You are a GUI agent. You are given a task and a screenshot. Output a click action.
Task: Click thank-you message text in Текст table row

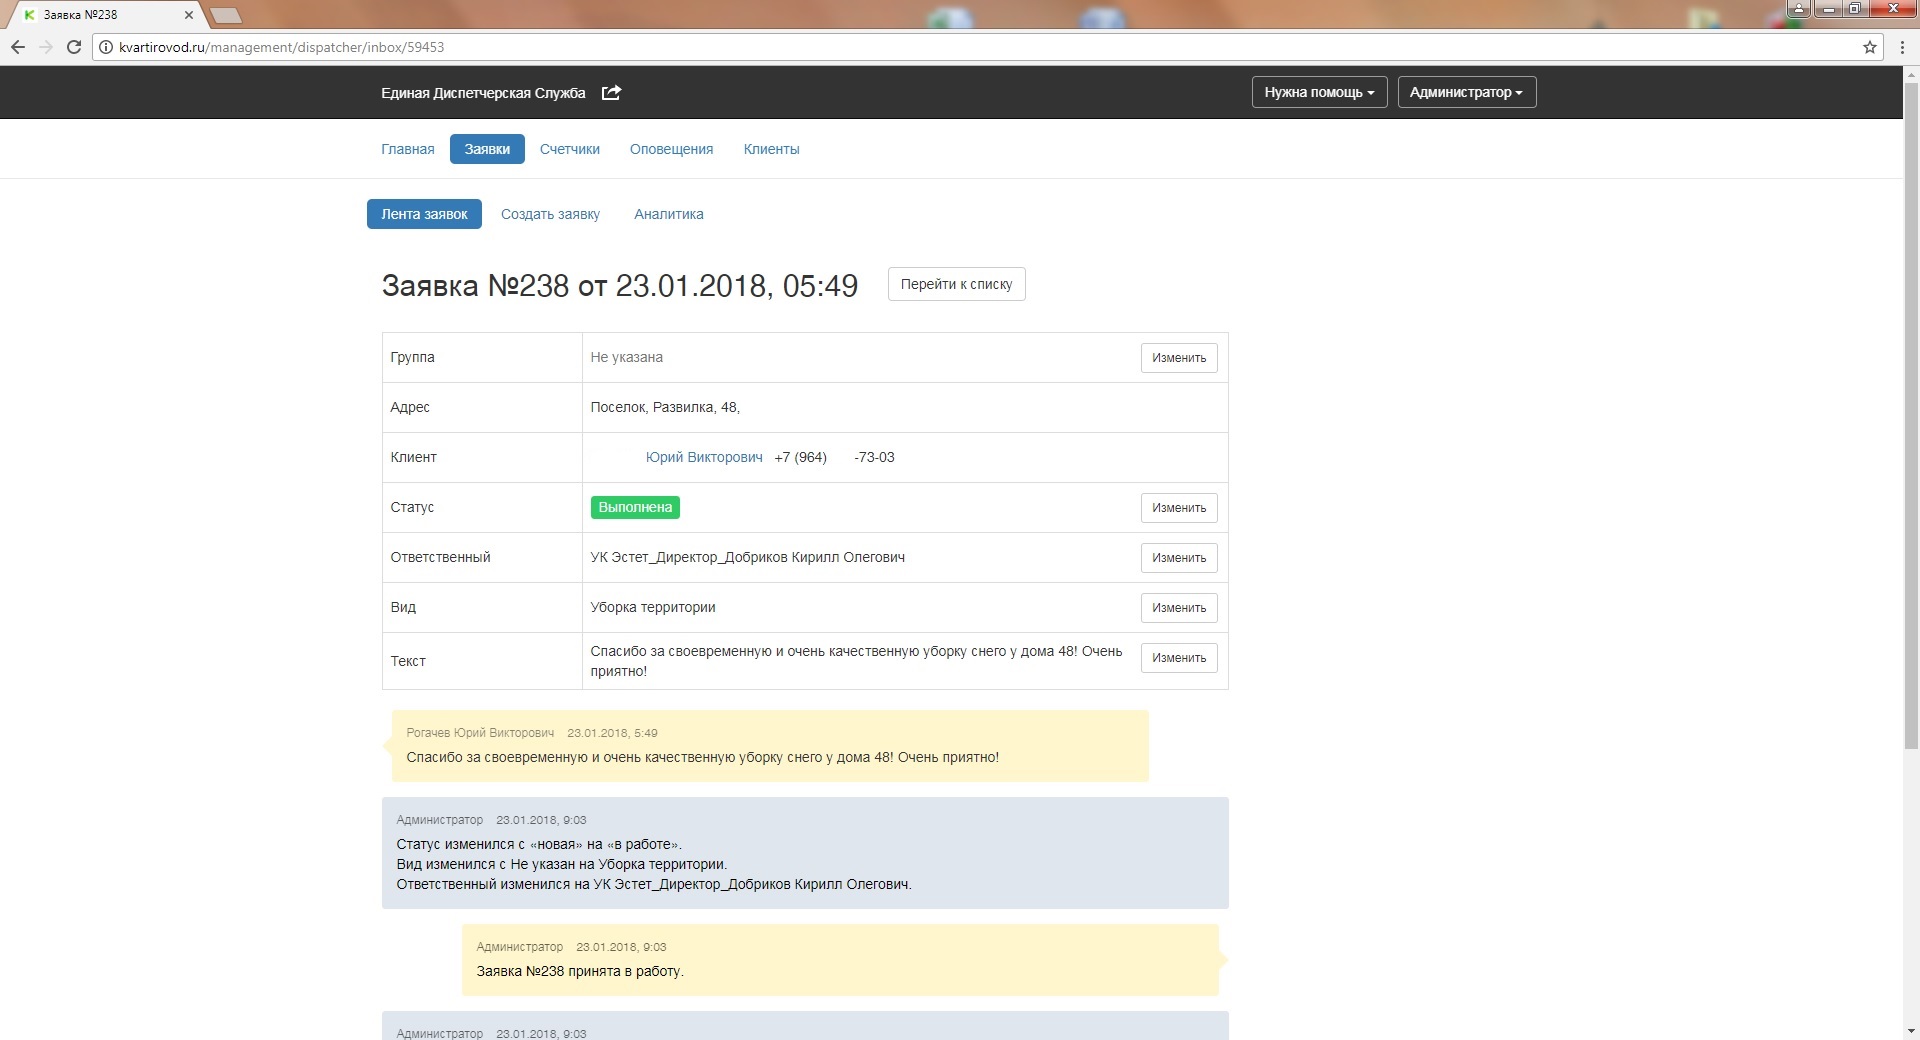856,661
